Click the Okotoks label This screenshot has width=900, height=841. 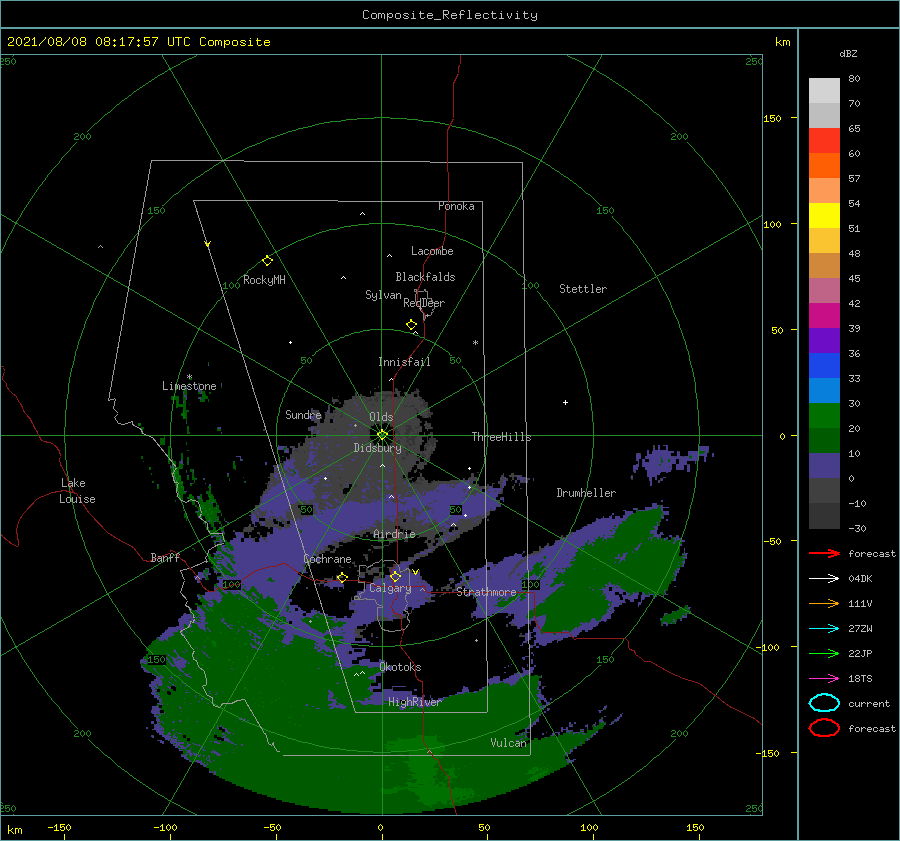[400, 667]
